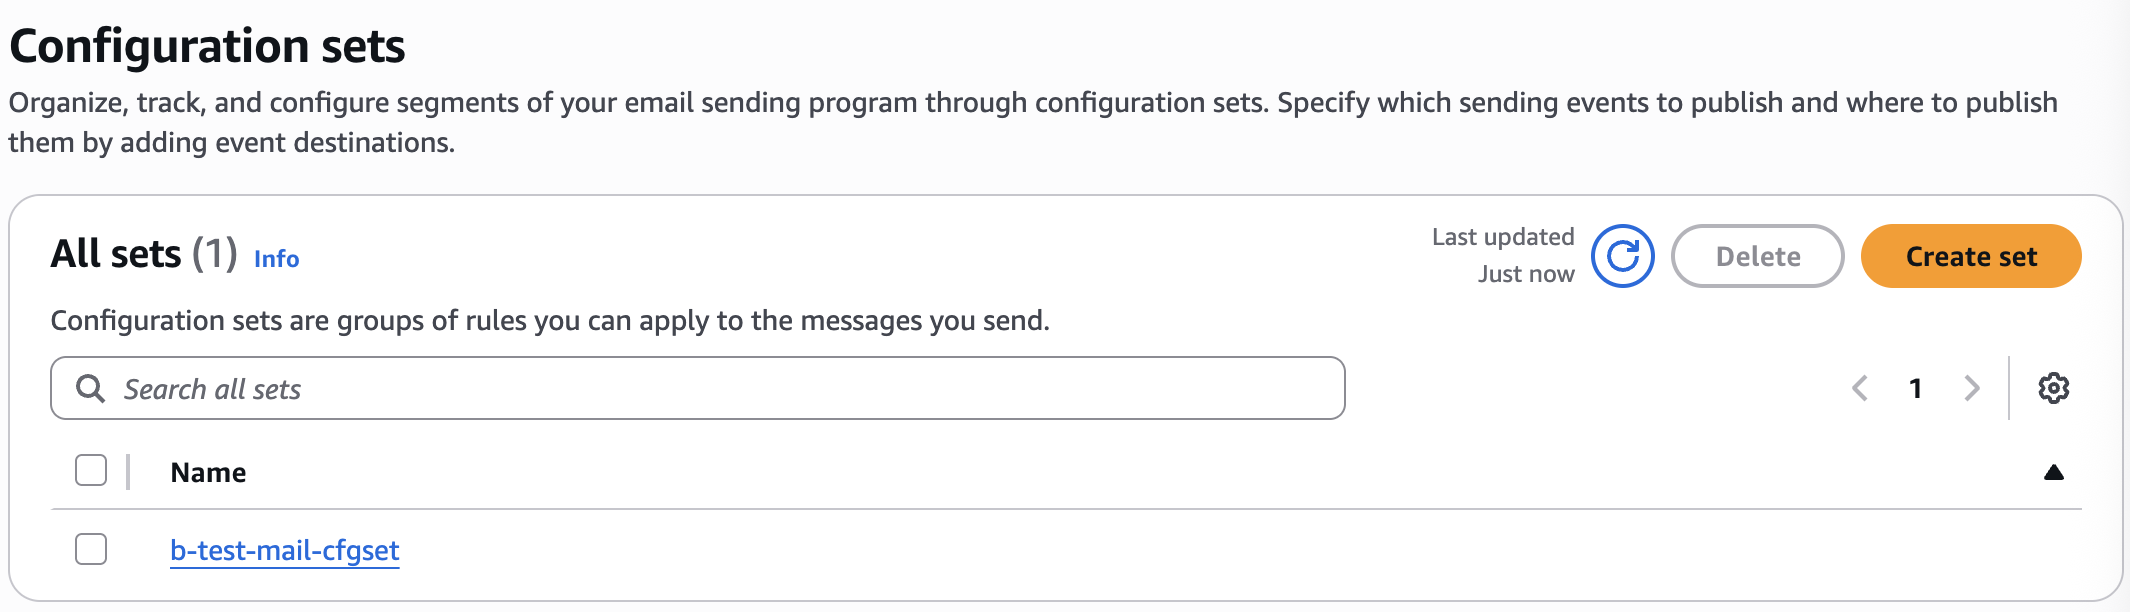Click the magnifier icon in search box
The image size is (2130, 612).
(x=91, y=389)
